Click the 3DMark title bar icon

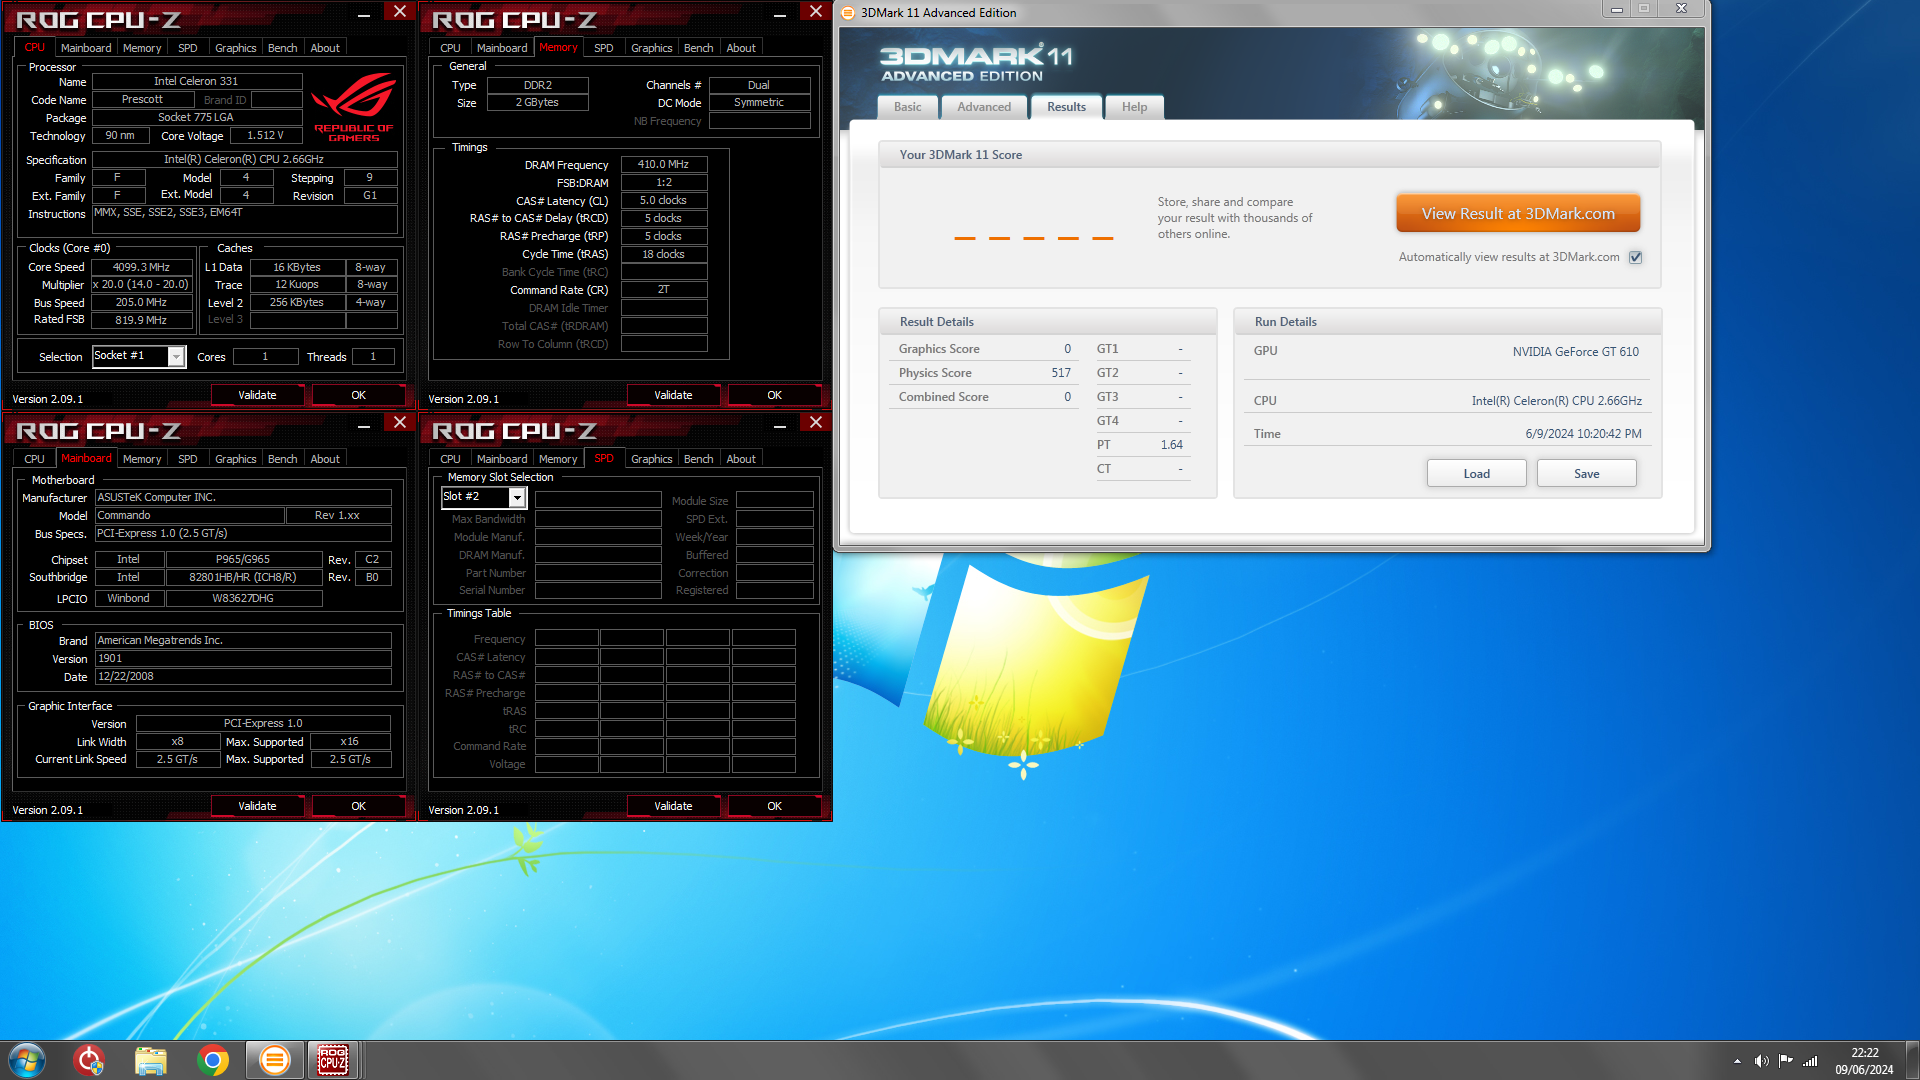click(849, 13)
